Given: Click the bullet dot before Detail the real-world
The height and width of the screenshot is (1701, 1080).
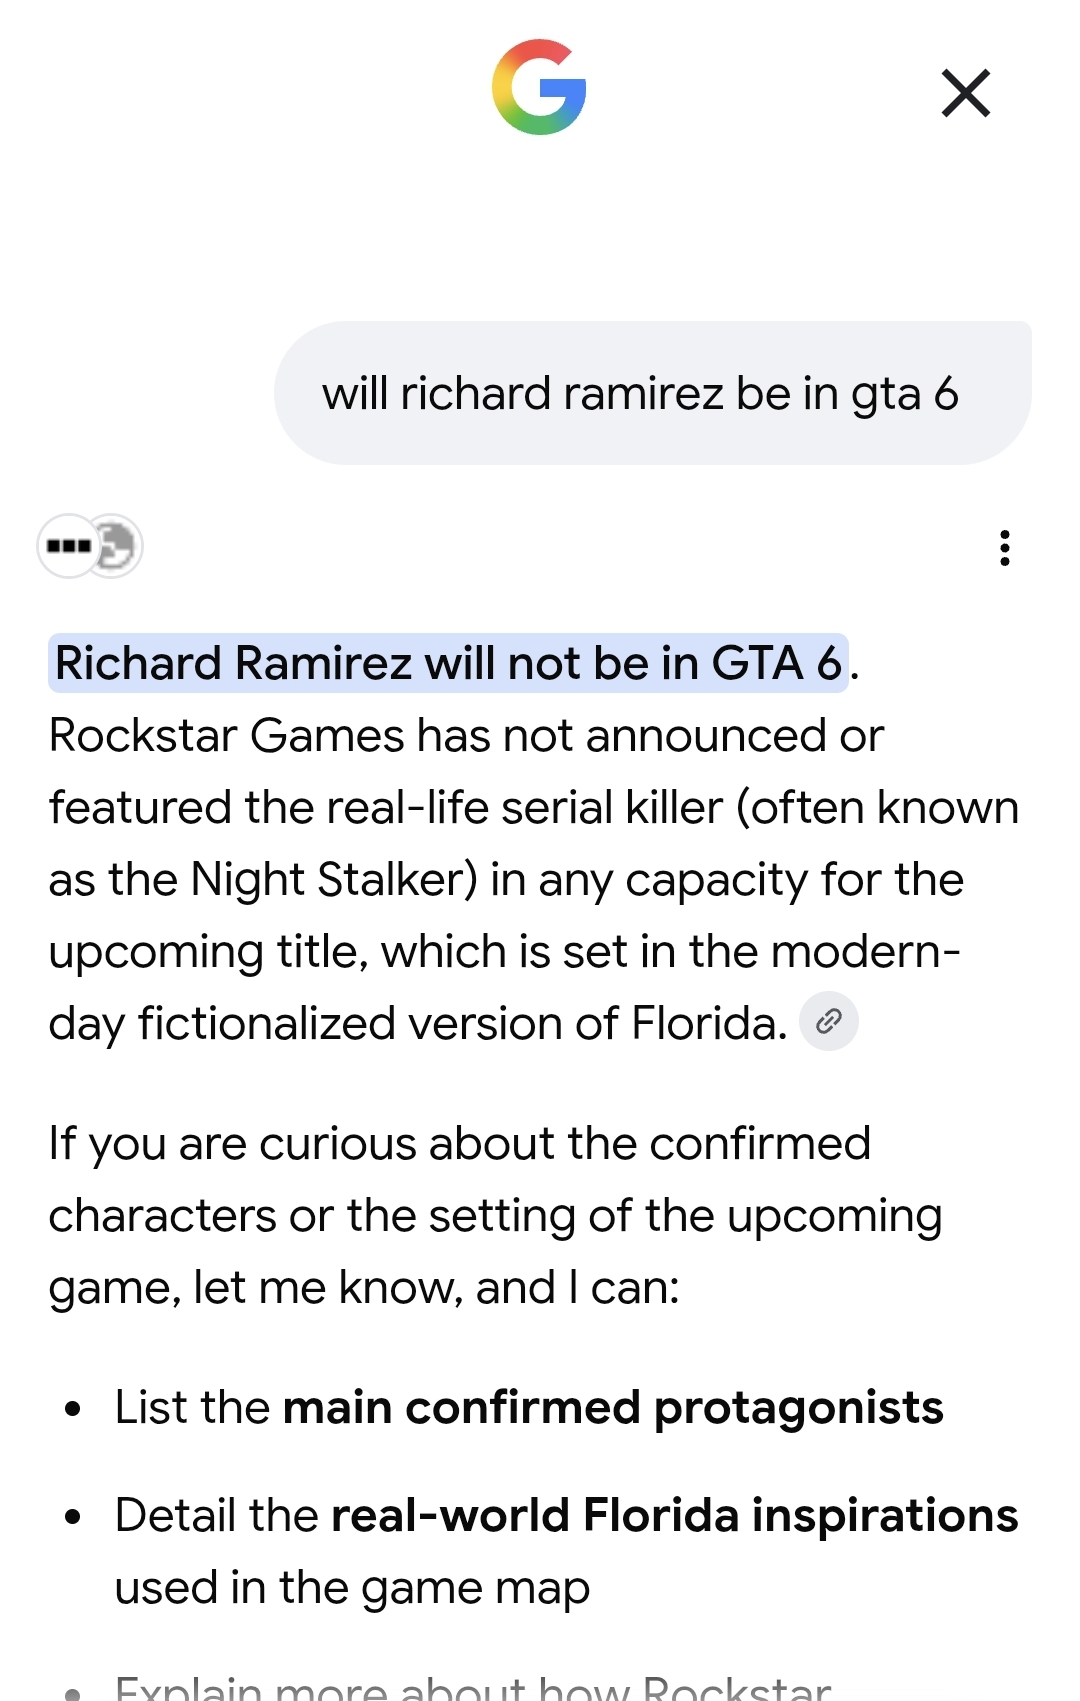Looking at the screenshot, I should pos(72,1517).
